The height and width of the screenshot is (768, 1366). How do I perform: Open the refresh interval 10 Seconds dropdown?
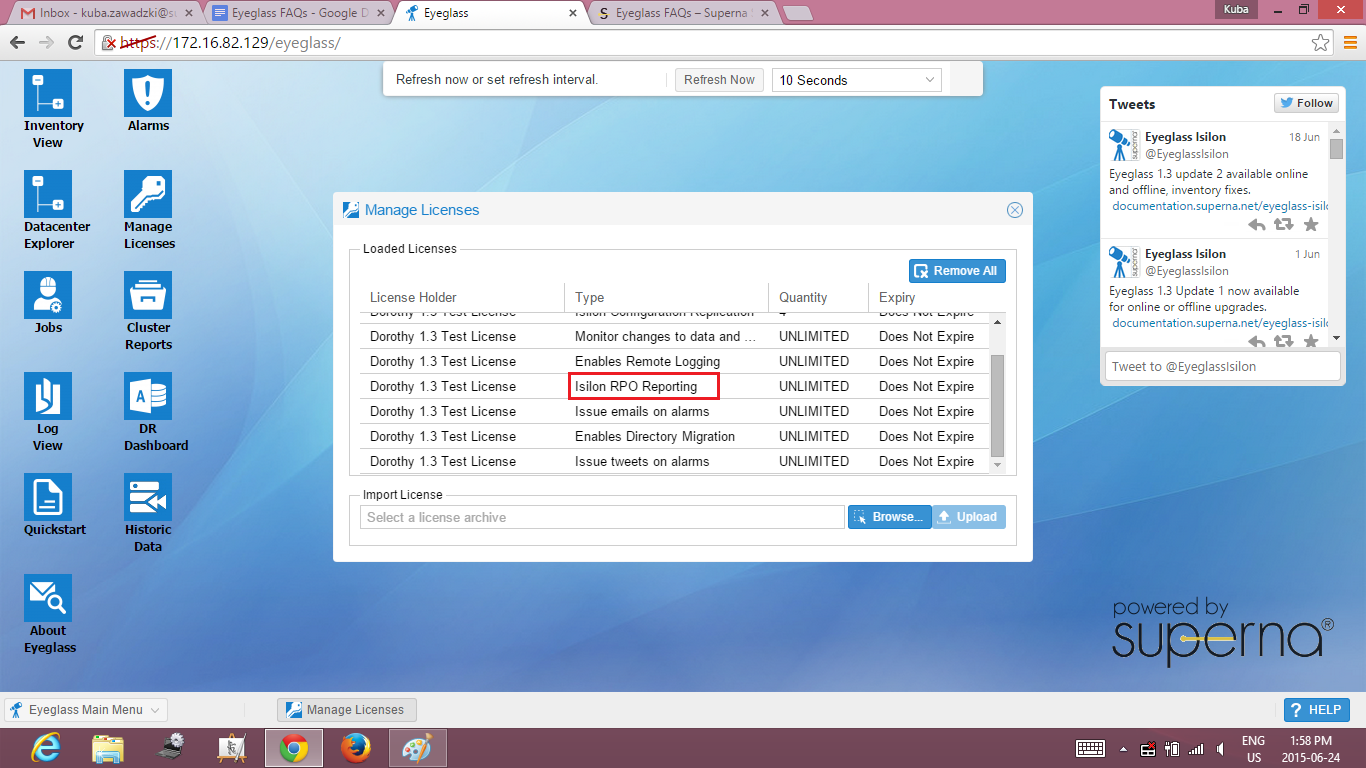pyautogui.click(x=856, y=80)
